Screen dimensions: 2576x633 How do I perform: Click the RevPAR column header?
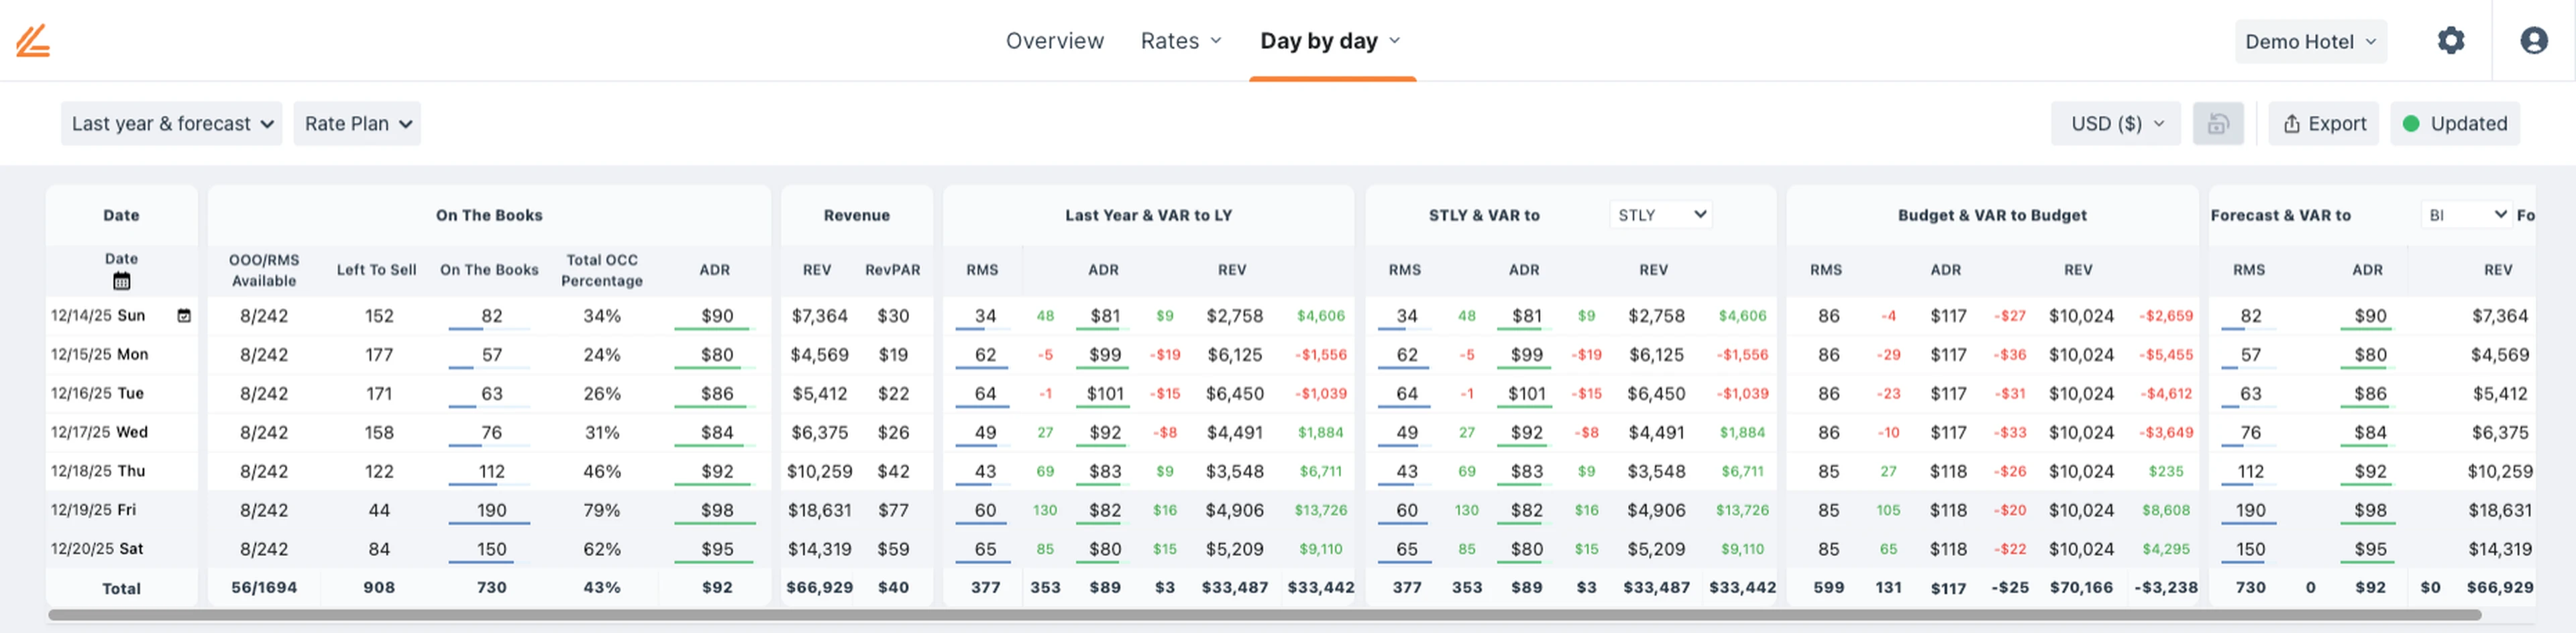(x=892, y=270)
